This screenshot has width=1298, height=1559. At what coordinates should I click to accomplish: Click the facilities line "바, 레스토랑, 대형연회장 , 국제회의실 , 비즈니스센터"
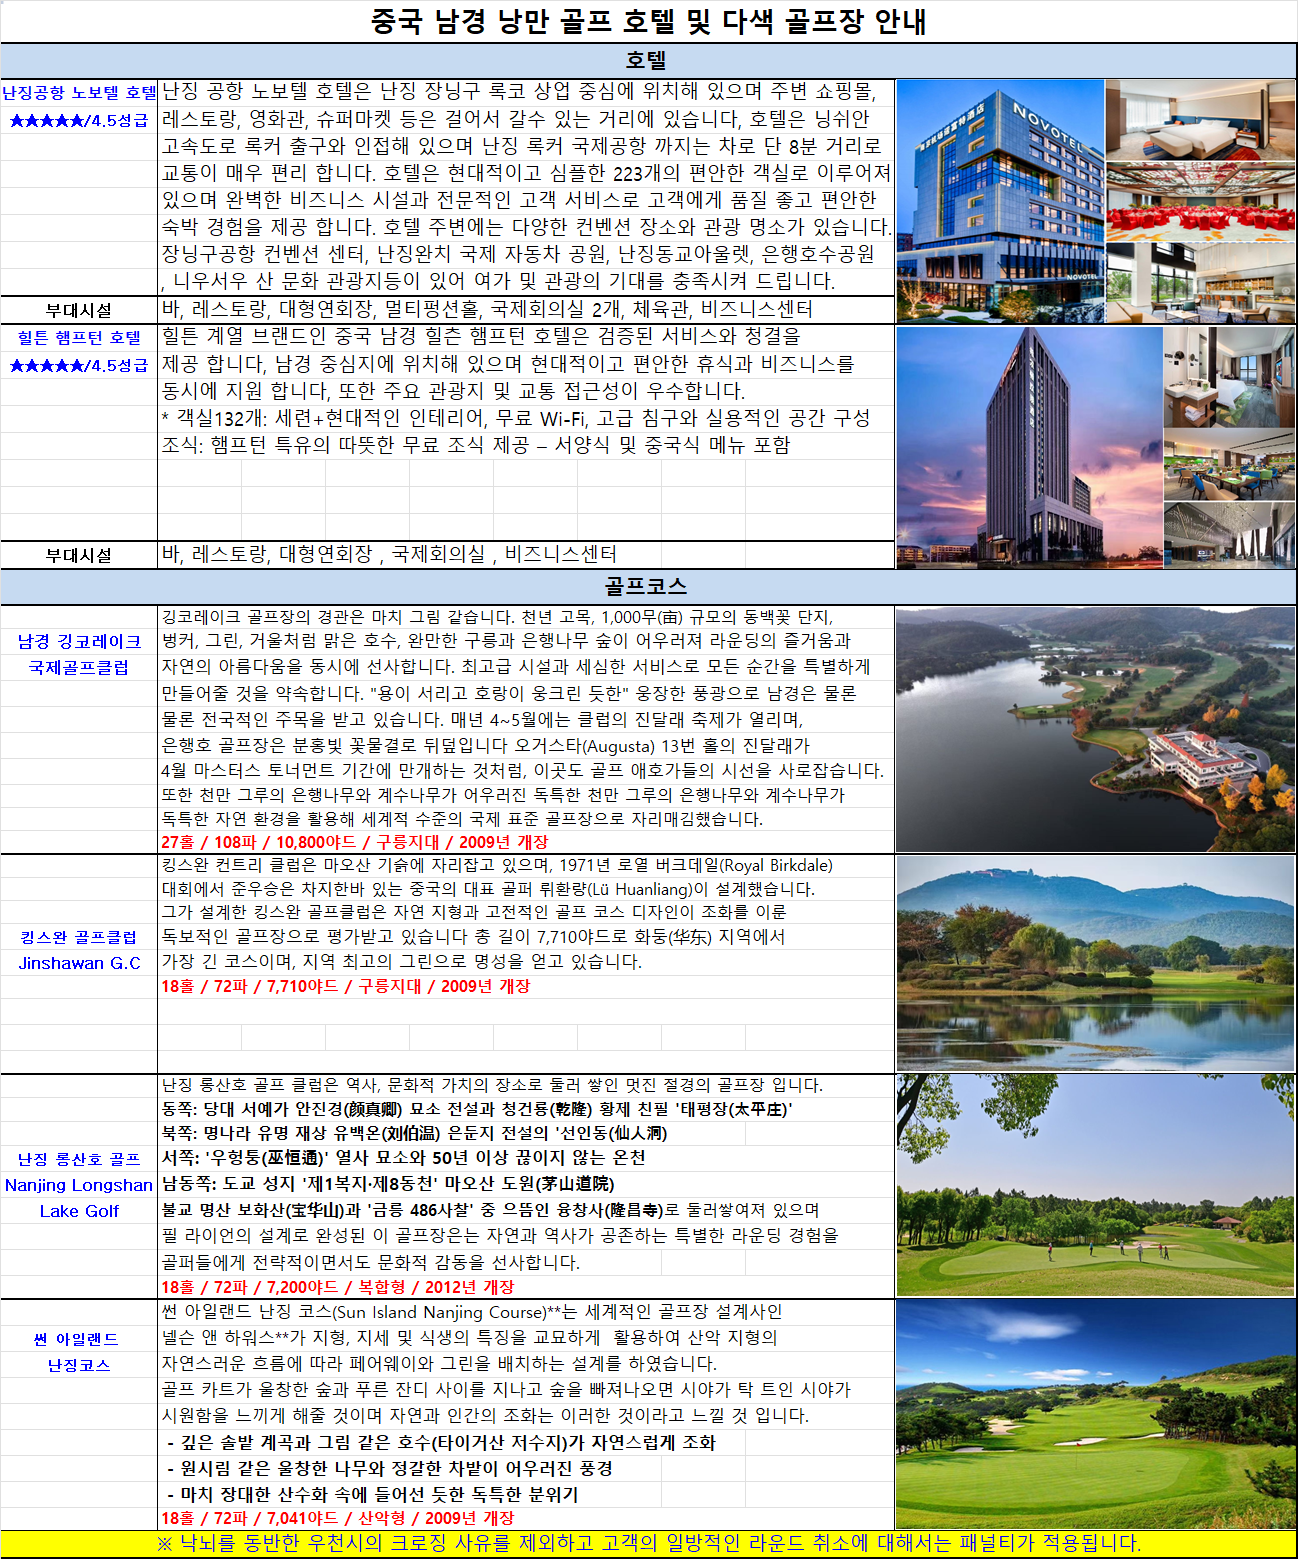tap(389, 554)
